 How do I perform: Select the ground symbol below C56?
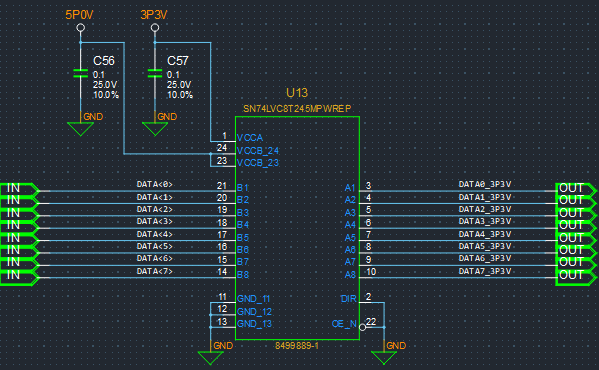tap(81, 129)
